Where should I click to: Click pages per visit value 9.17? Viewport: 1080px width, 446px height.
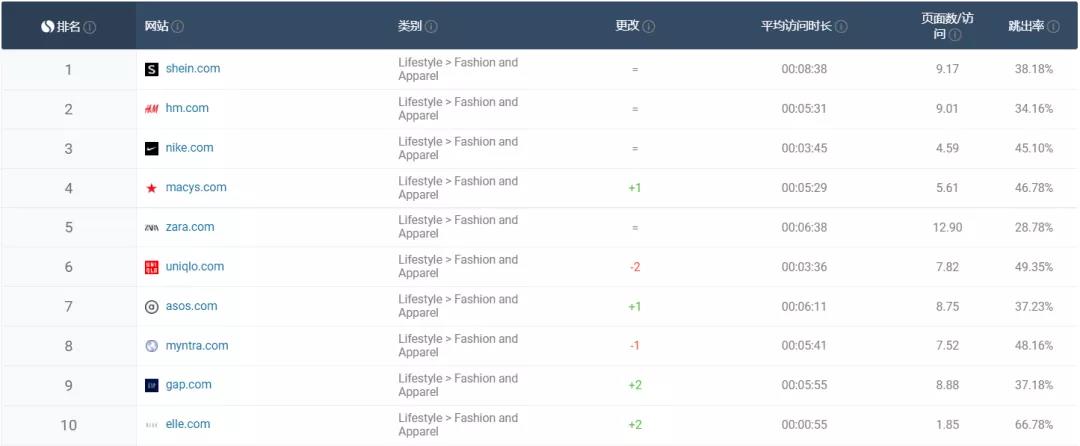[948, 70]
